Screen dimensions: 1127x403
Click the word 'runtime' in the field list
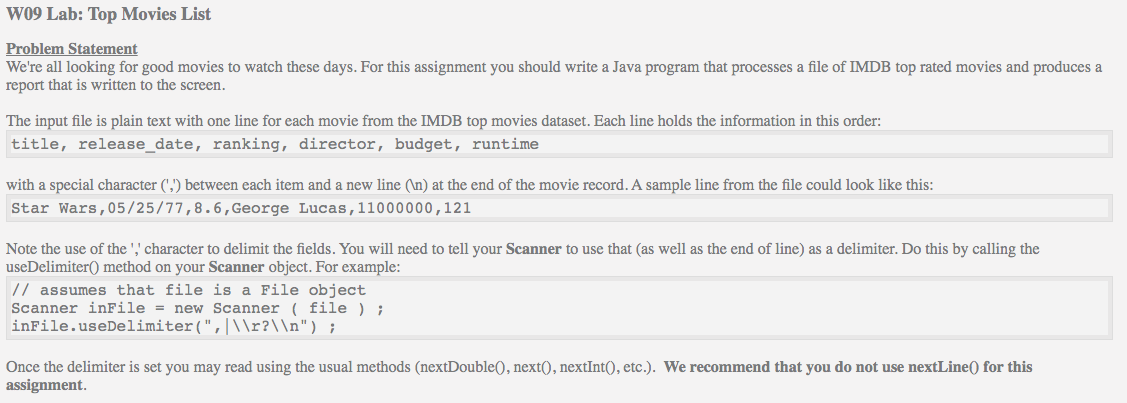pos(505,145)
